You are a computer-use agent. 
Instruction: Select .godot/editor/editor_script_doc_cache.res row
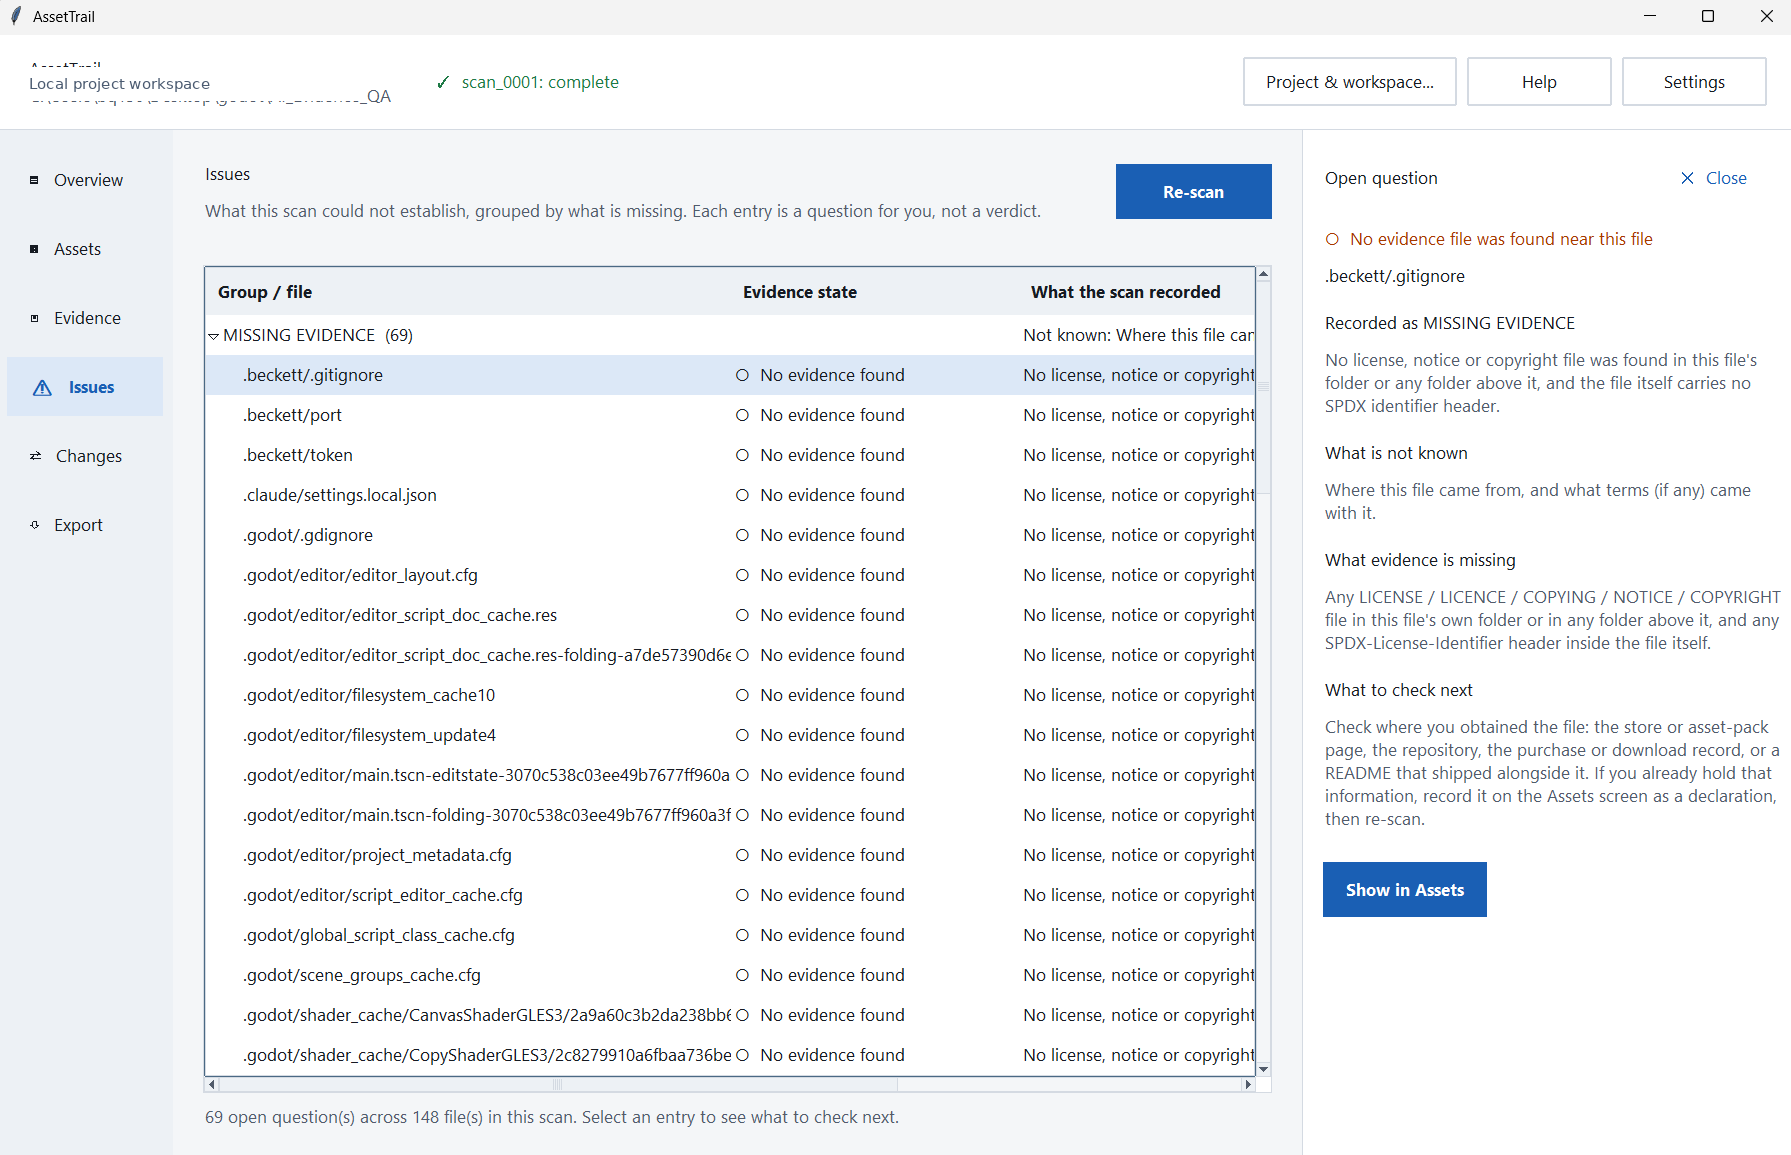point(730,615)
